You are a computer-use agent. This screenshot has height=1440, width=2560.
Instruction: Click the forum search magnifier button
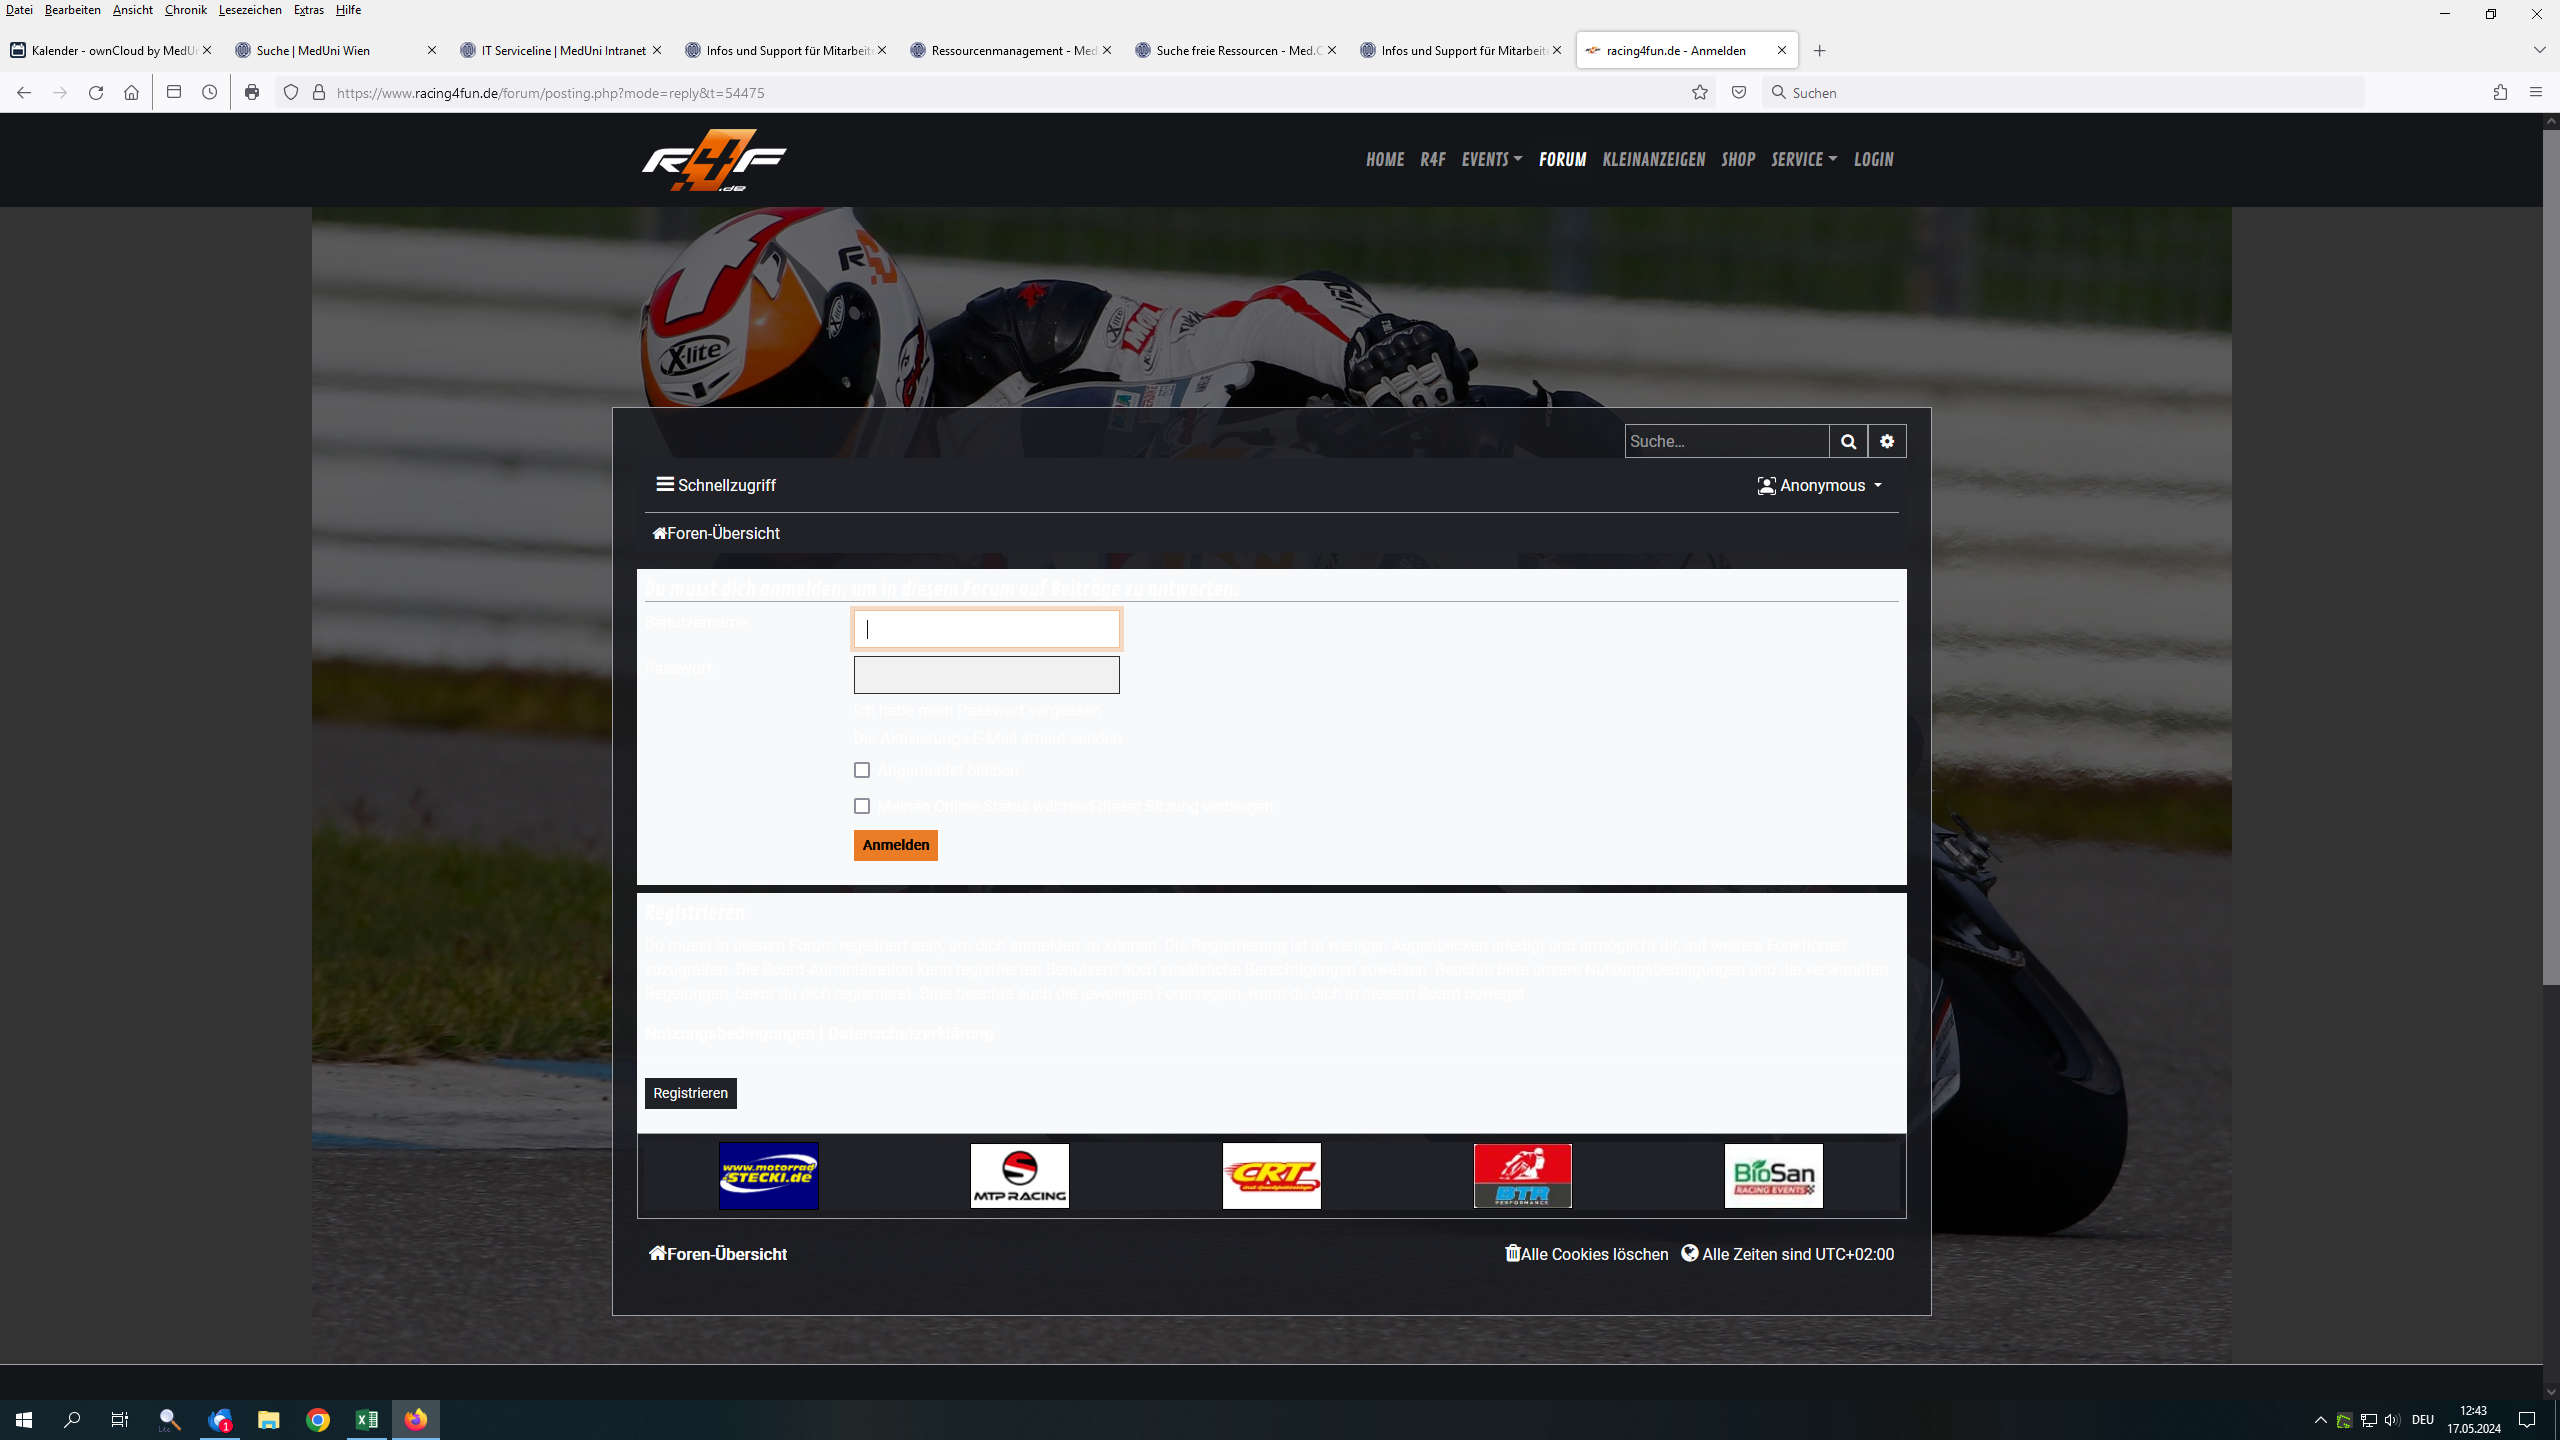(1848, 441)
